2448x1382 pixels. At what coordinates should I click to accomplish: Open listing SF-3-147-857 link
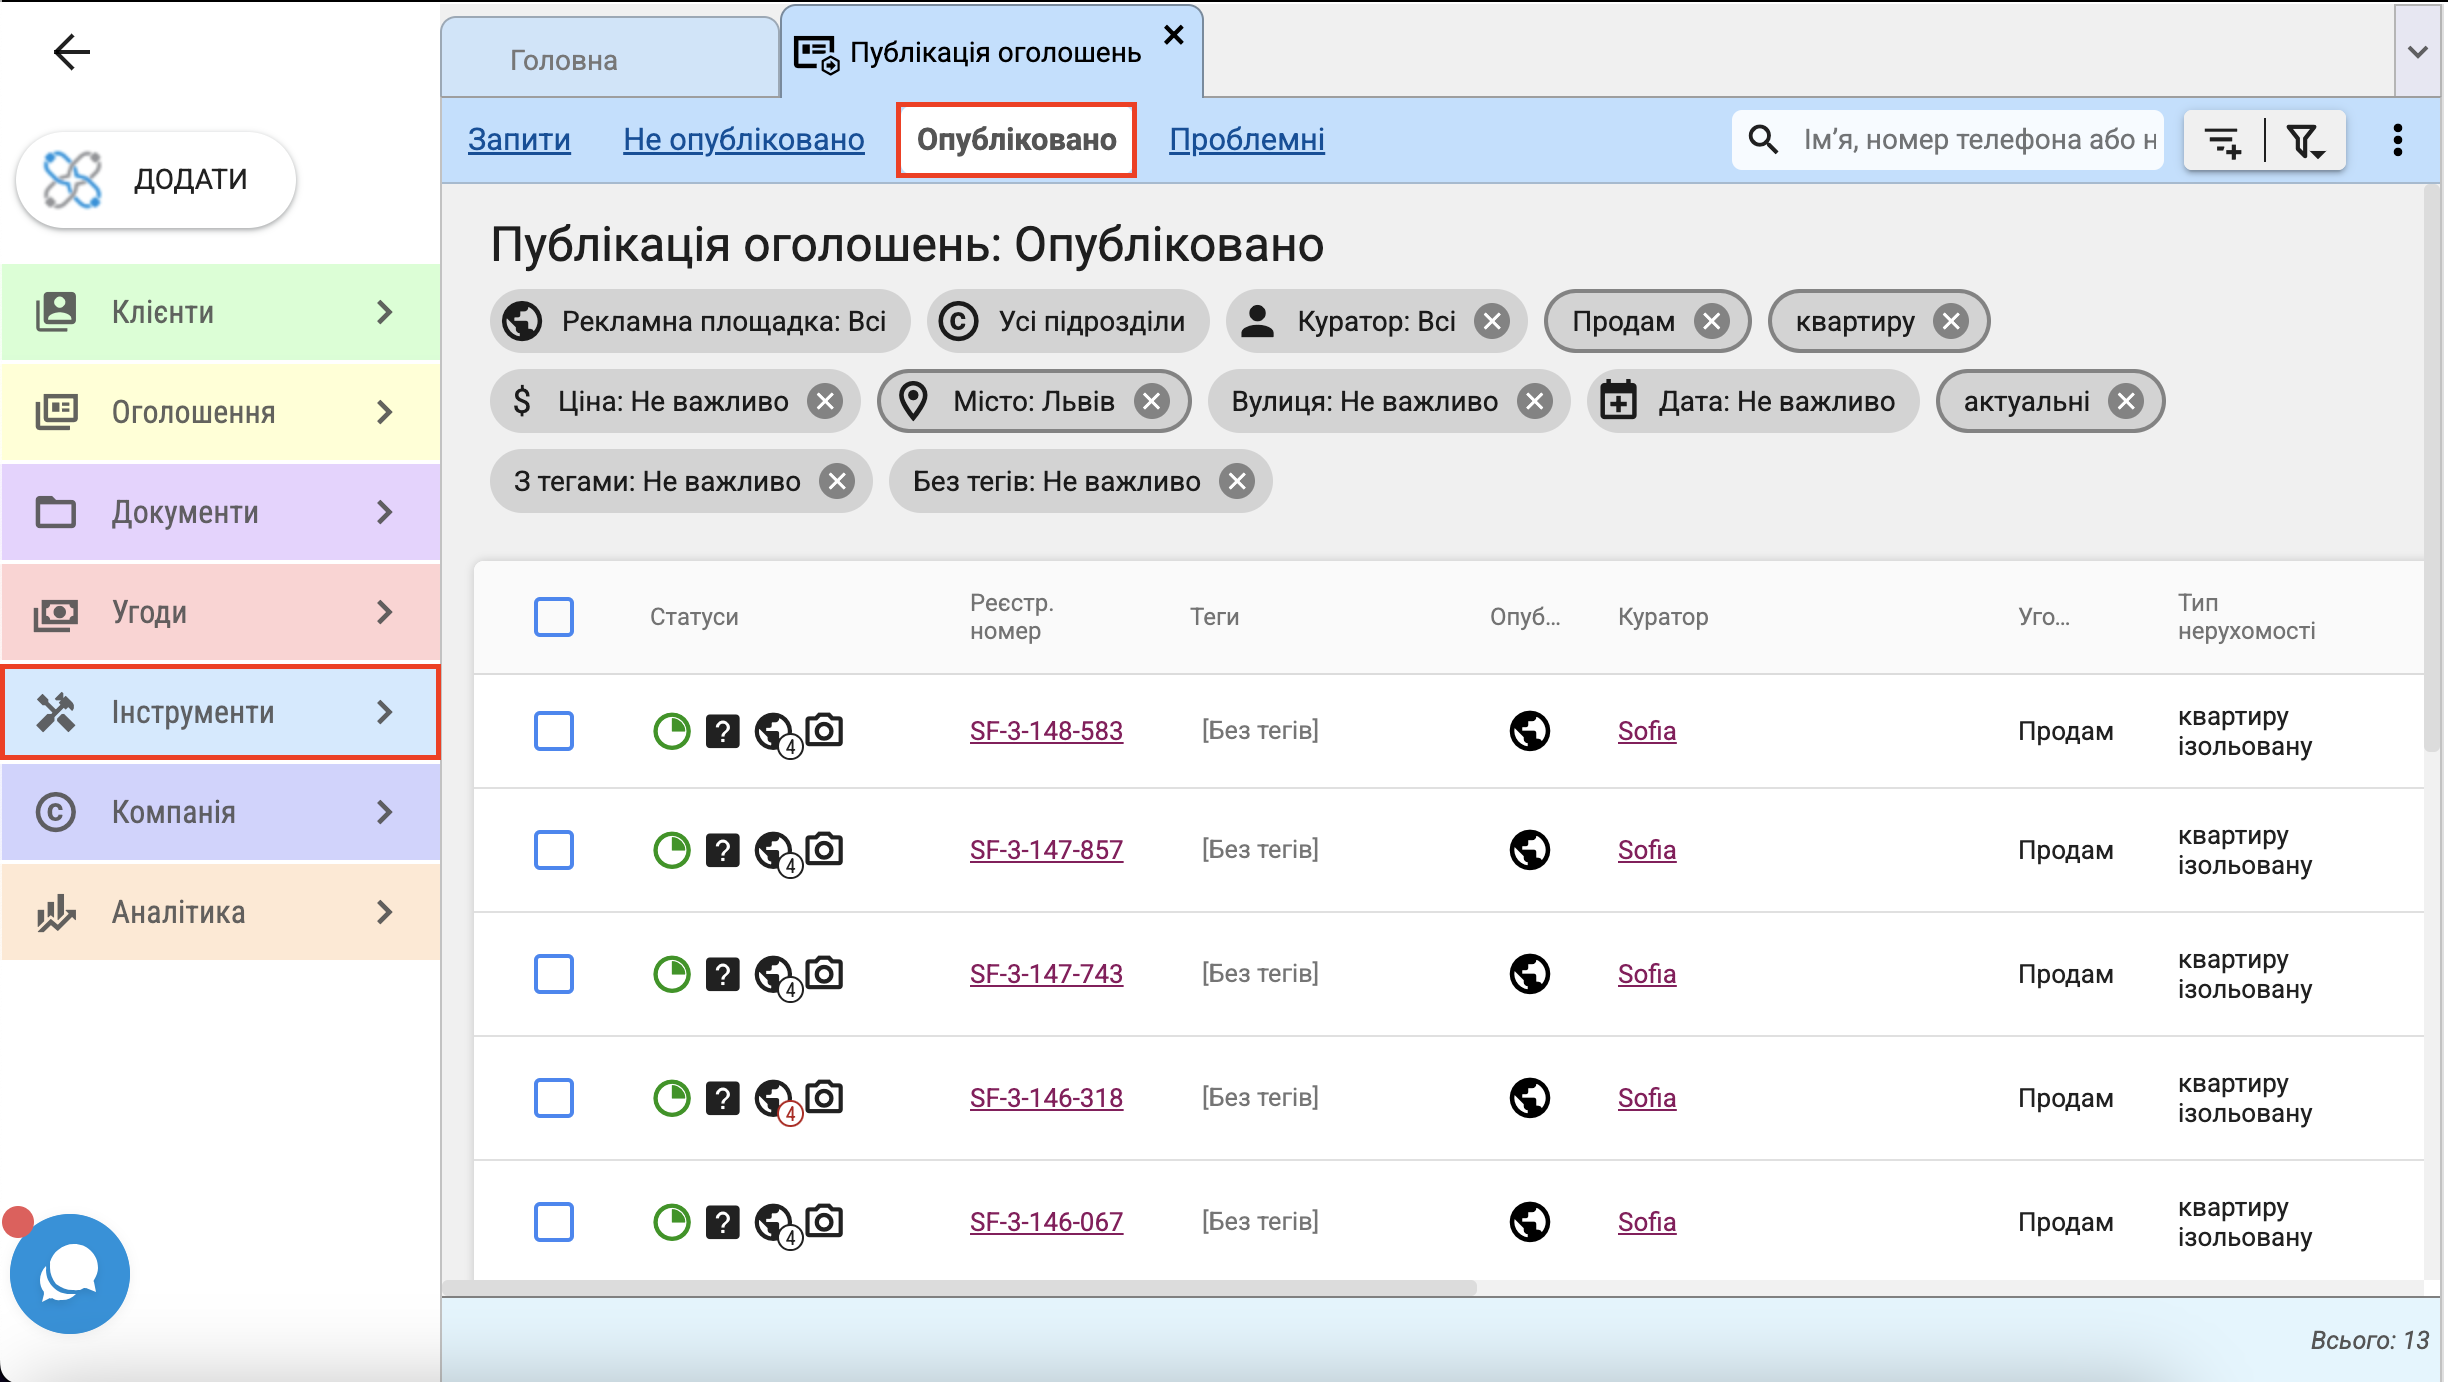tap(1046, 850)
